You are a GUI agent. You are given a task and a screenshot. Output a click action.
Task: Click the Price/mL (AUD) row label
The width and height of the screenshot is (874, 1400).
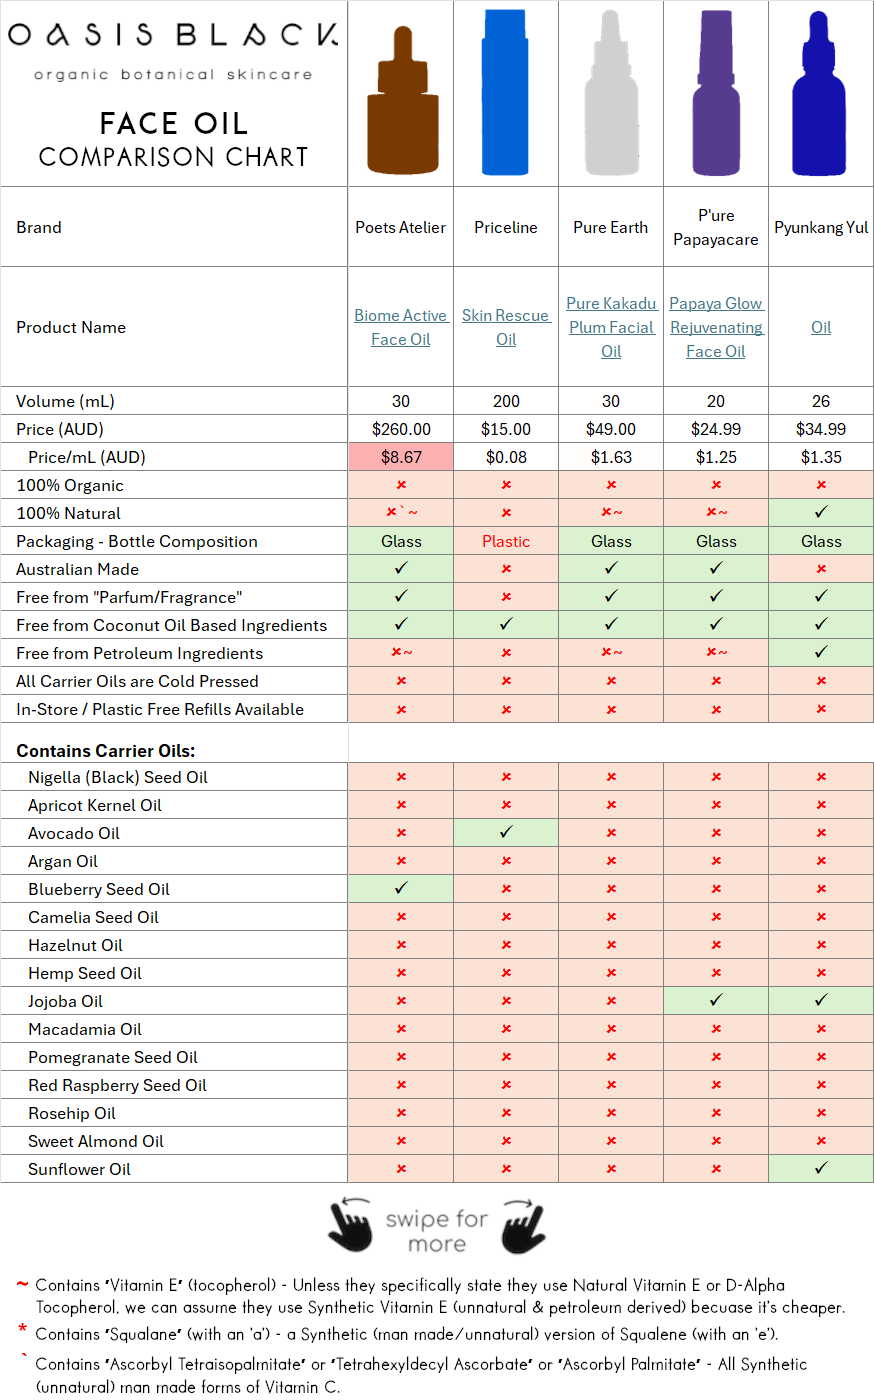tap(87, 457)
